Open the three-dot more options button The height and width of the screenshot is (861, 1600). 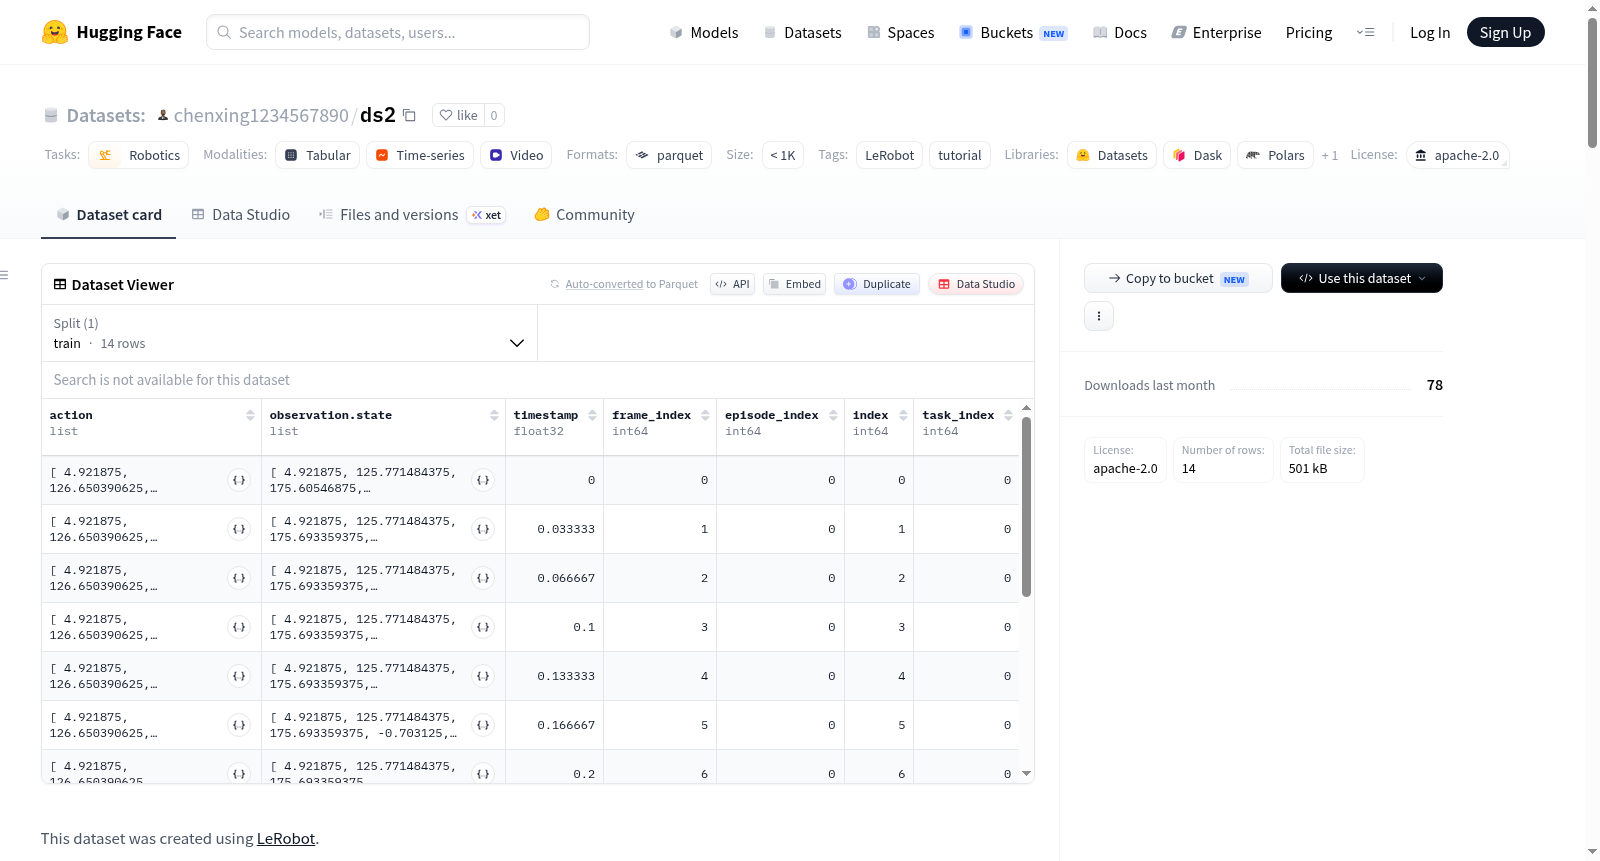click(x=1099, y=316)
